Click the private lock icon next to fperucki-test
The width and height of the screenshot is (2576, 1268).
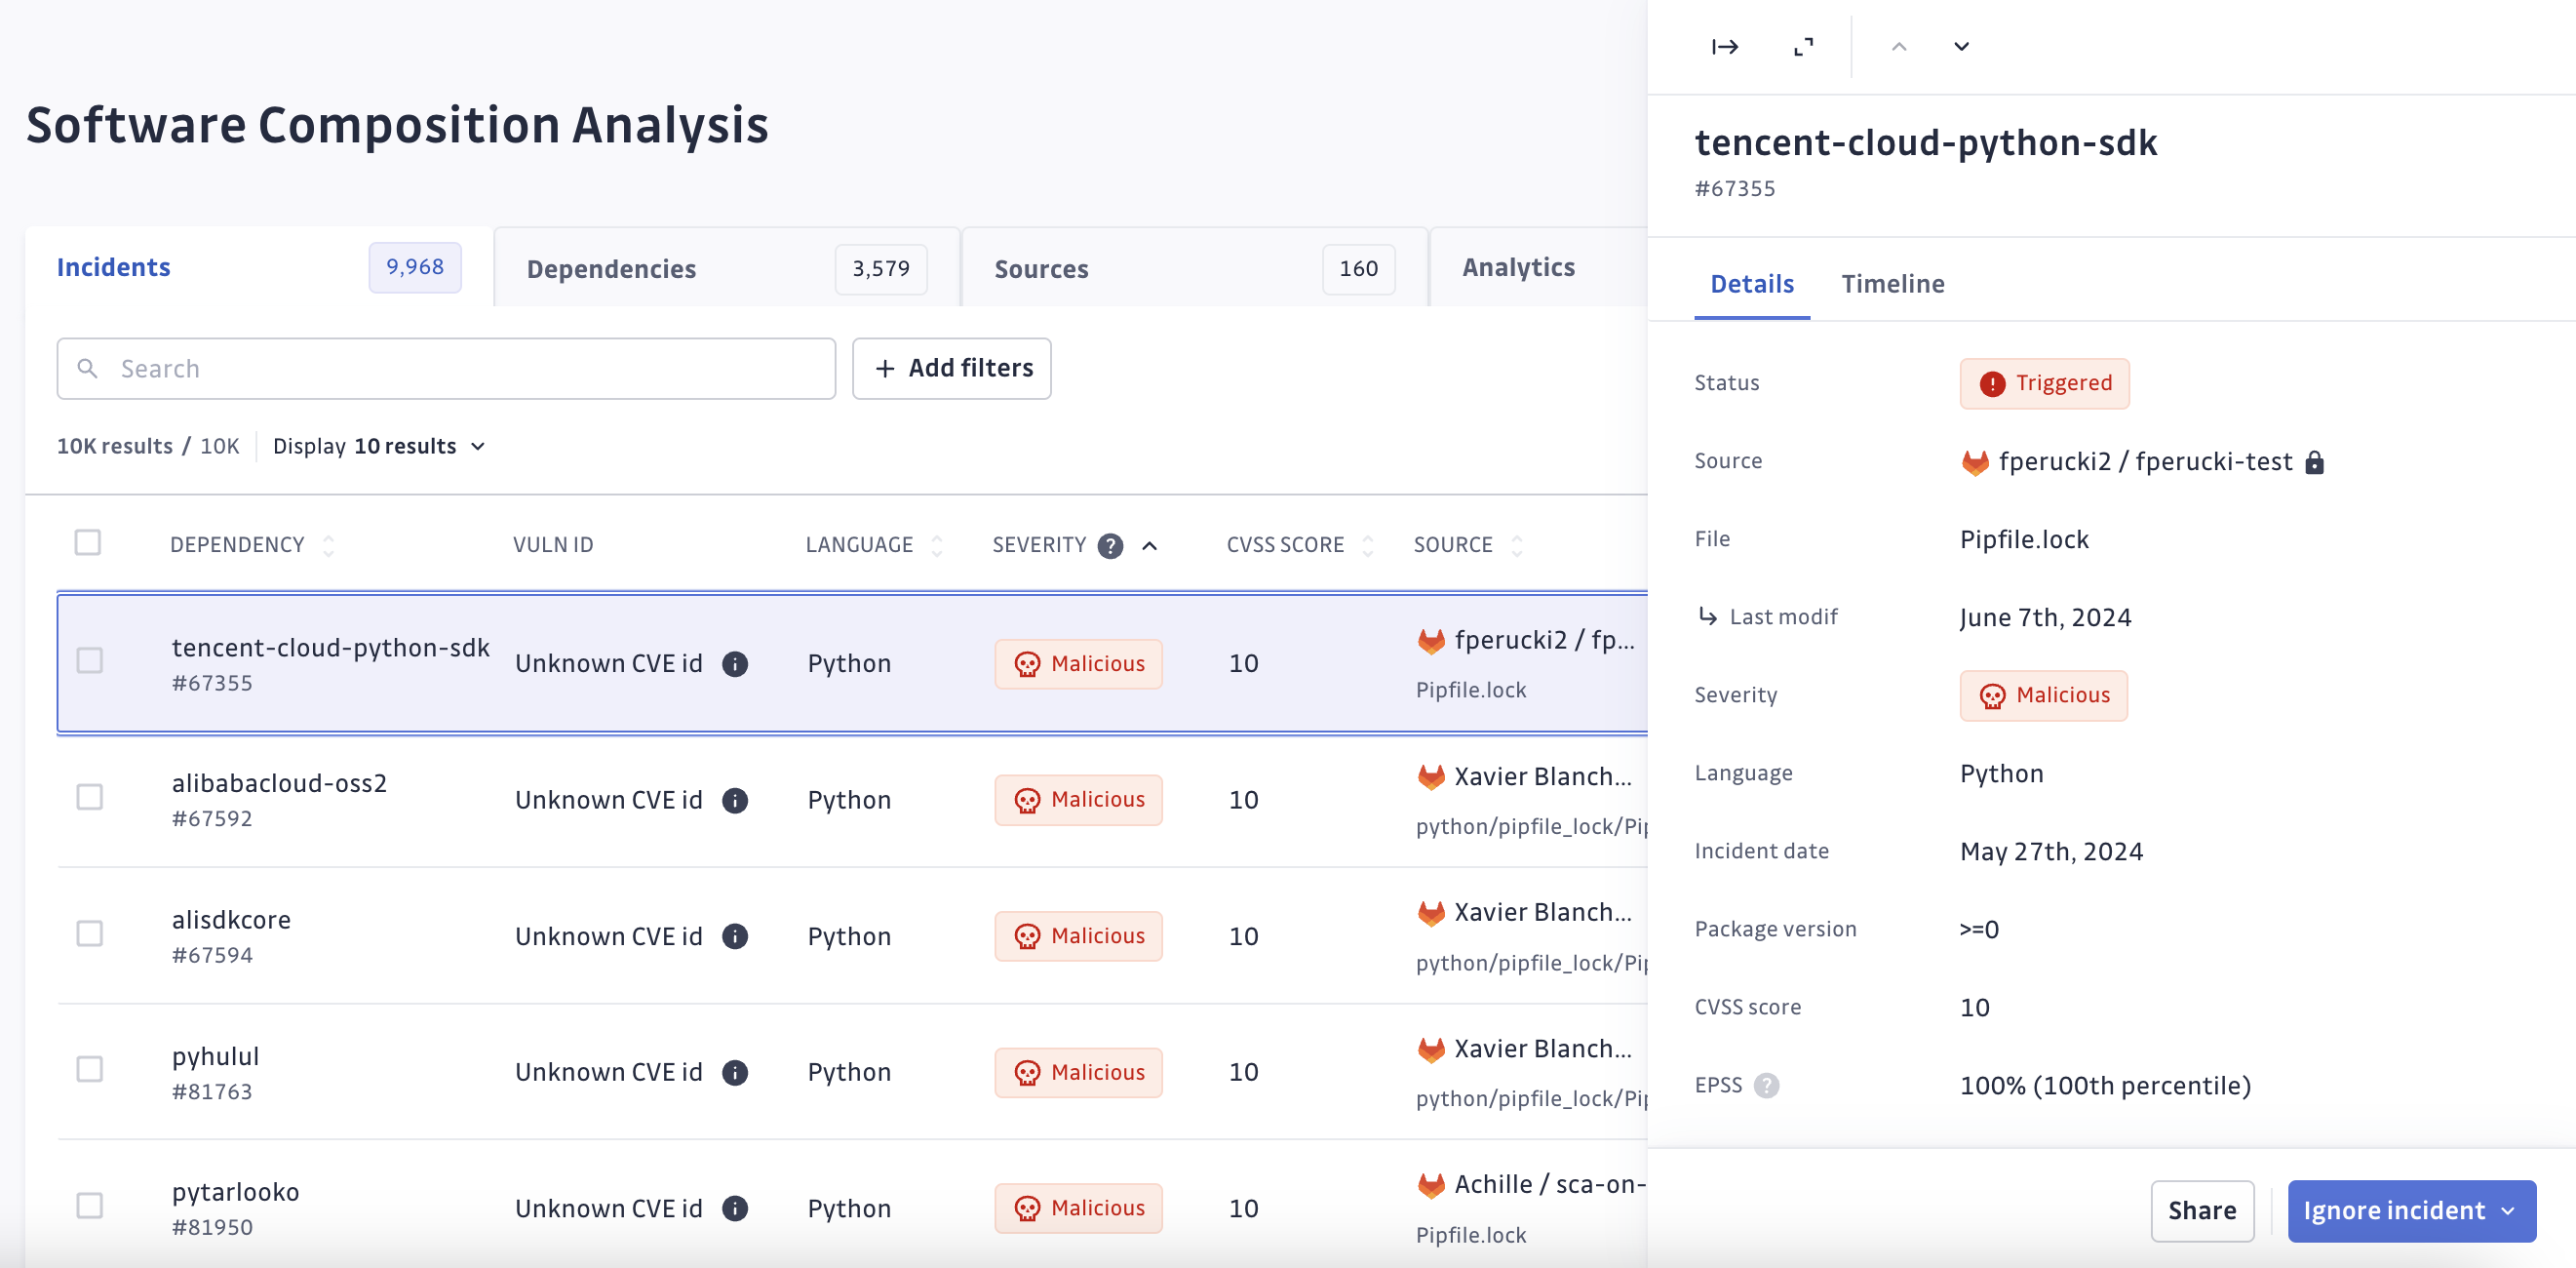[x=2314, y=462]
